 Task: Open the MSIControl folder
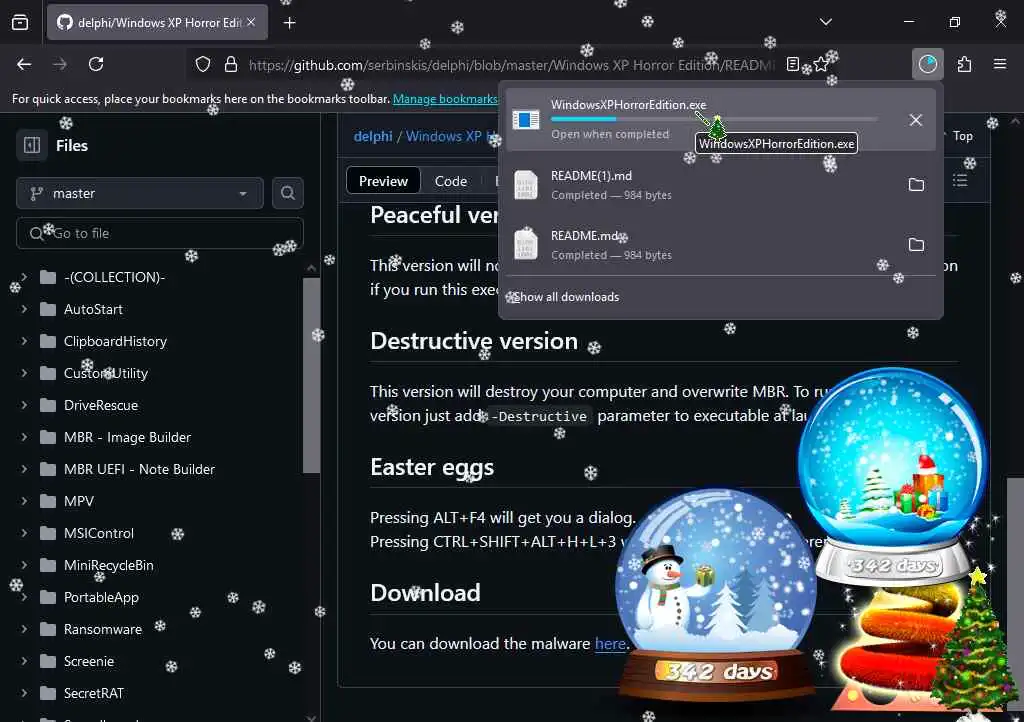pos(99,533)
